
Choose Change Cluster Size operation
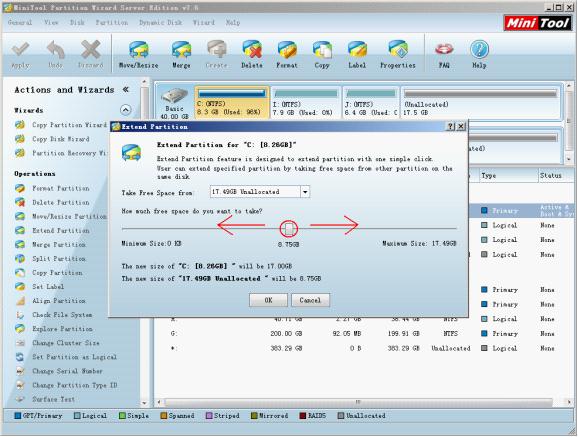[x=57, y=343]
